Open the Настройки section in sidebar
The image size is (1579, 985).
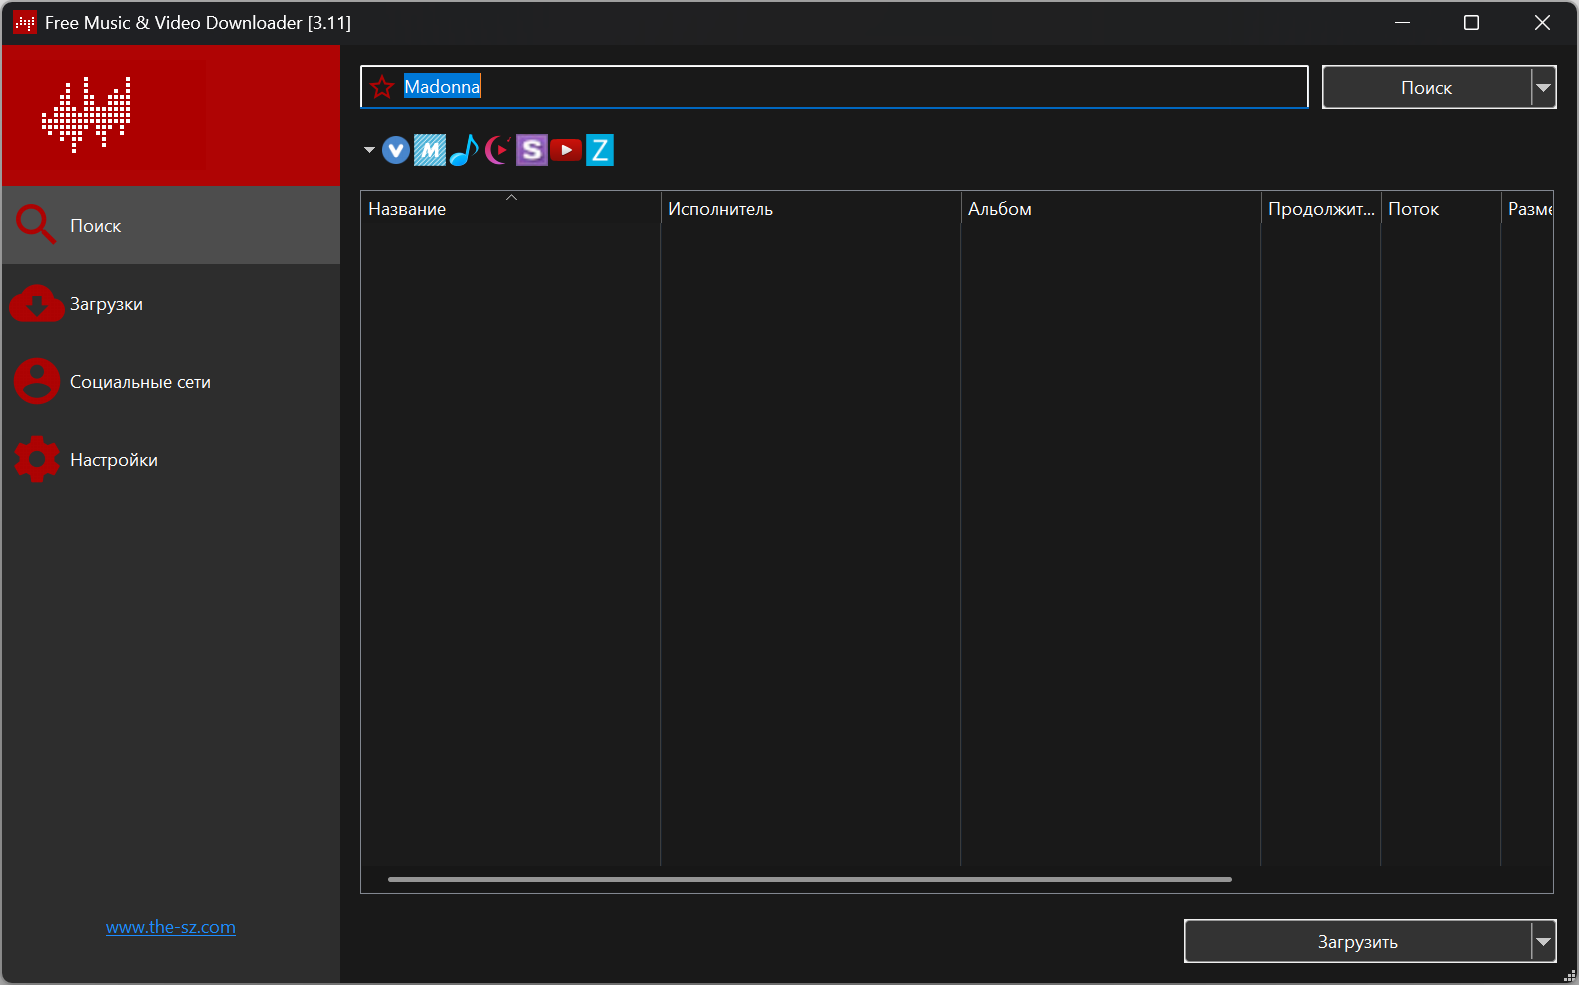(171, 459)
